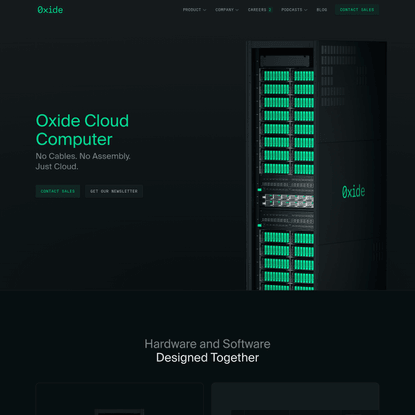The height and width of the screenshot is (415, 415).
Task: Click the Oxide Cloud Computer headline
Action: tap(82, 130)
